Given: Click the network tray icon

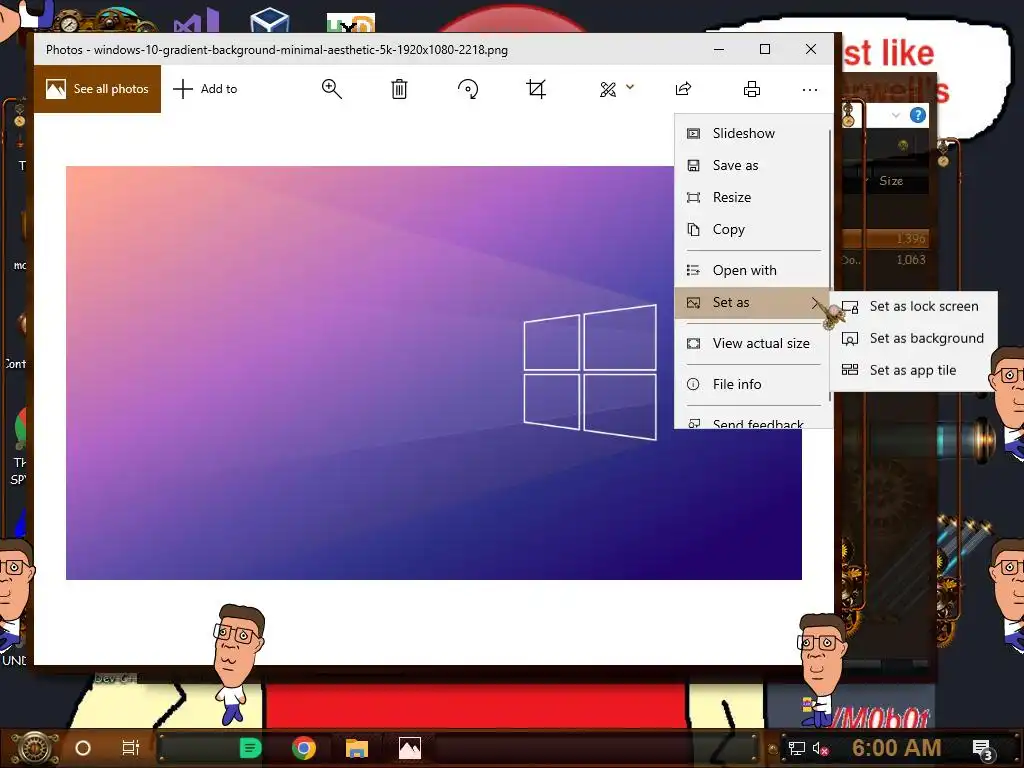Looking at the screenshot, I should point(797,749).
